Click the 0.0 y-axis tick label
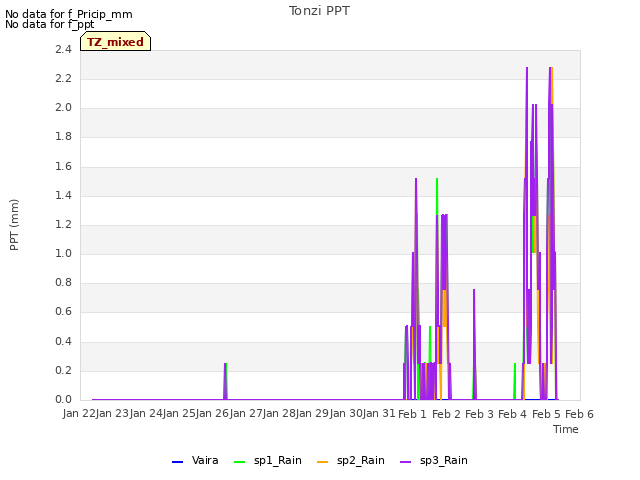 63,399
